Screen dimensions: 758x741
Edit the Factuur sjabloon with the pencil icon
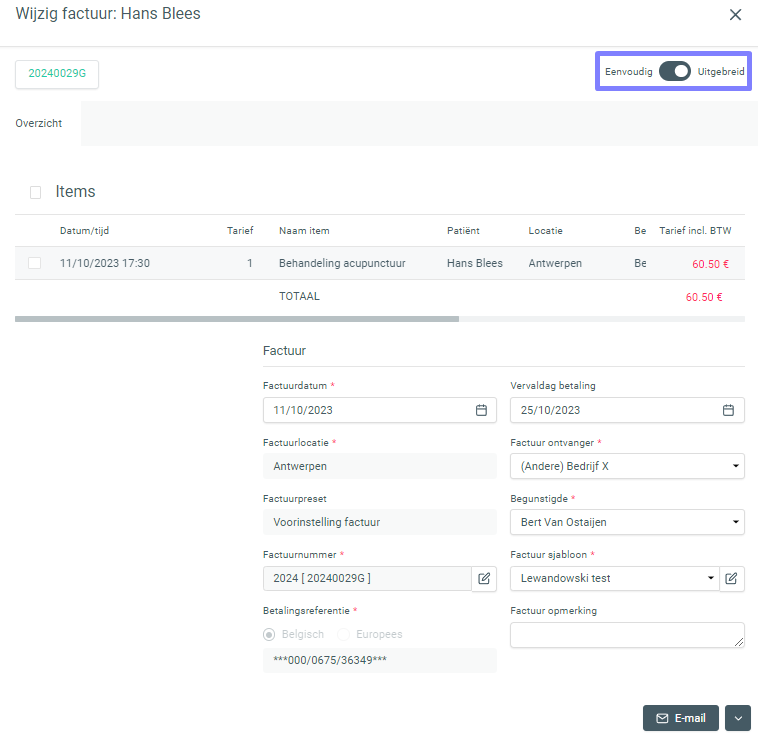pyautogui.click(x=731, y=579)
